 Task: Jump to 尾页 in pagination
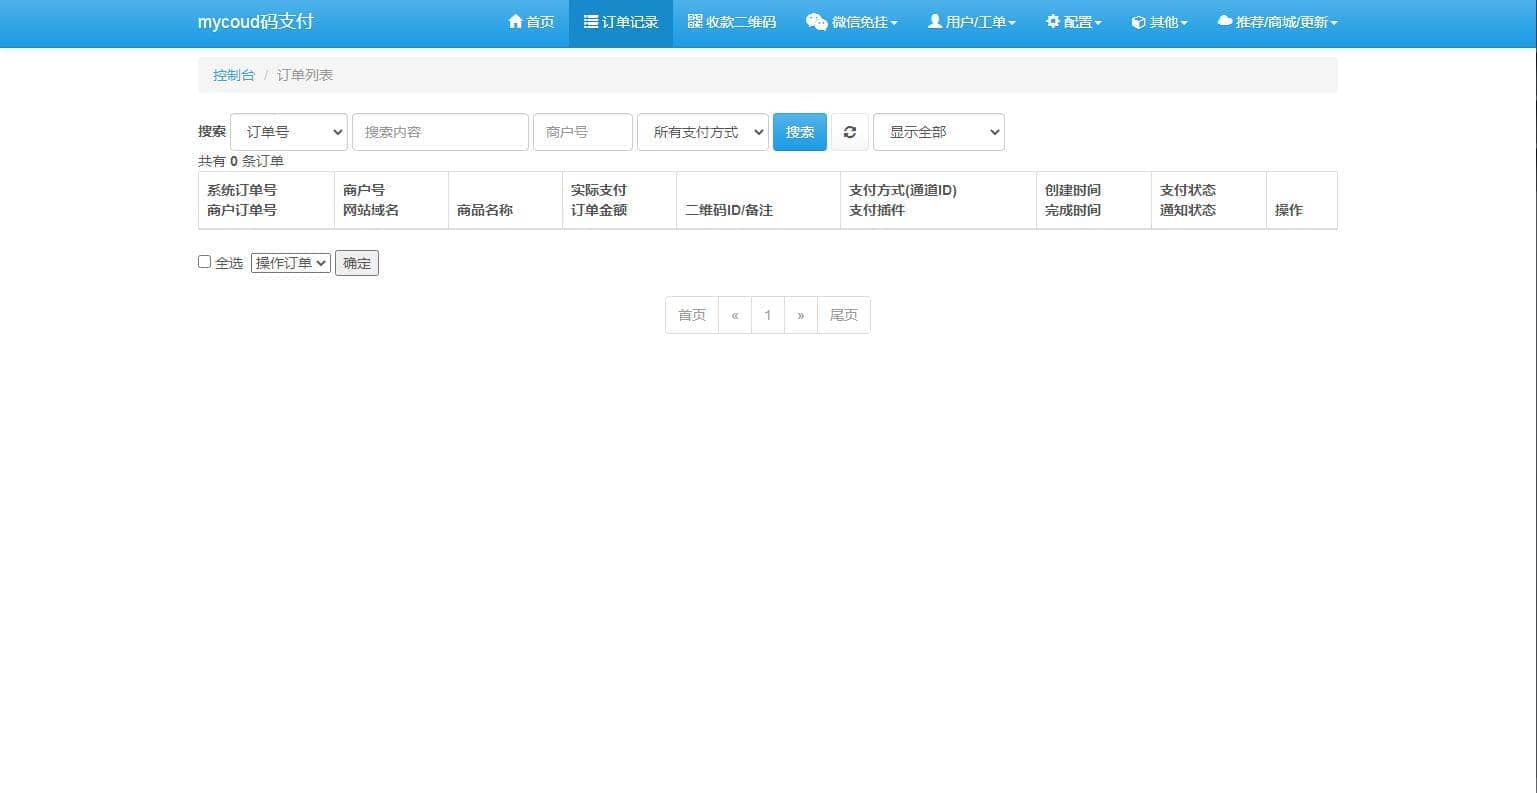(843, 315)
